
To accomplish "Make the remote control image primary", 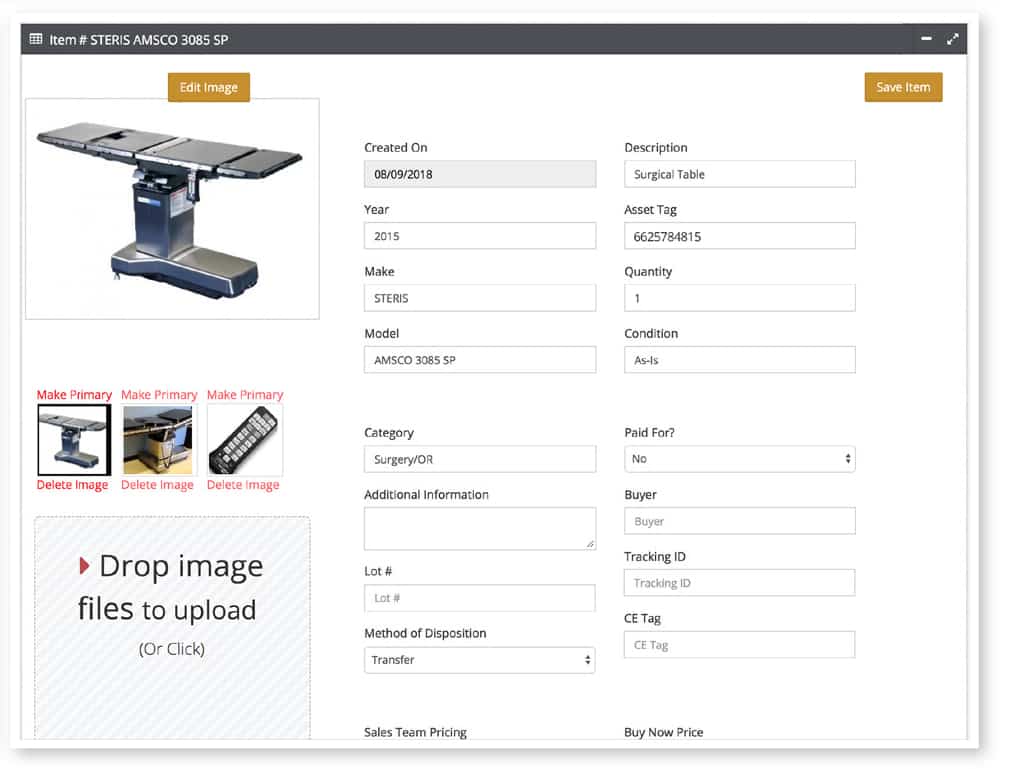I will [245, 394].
